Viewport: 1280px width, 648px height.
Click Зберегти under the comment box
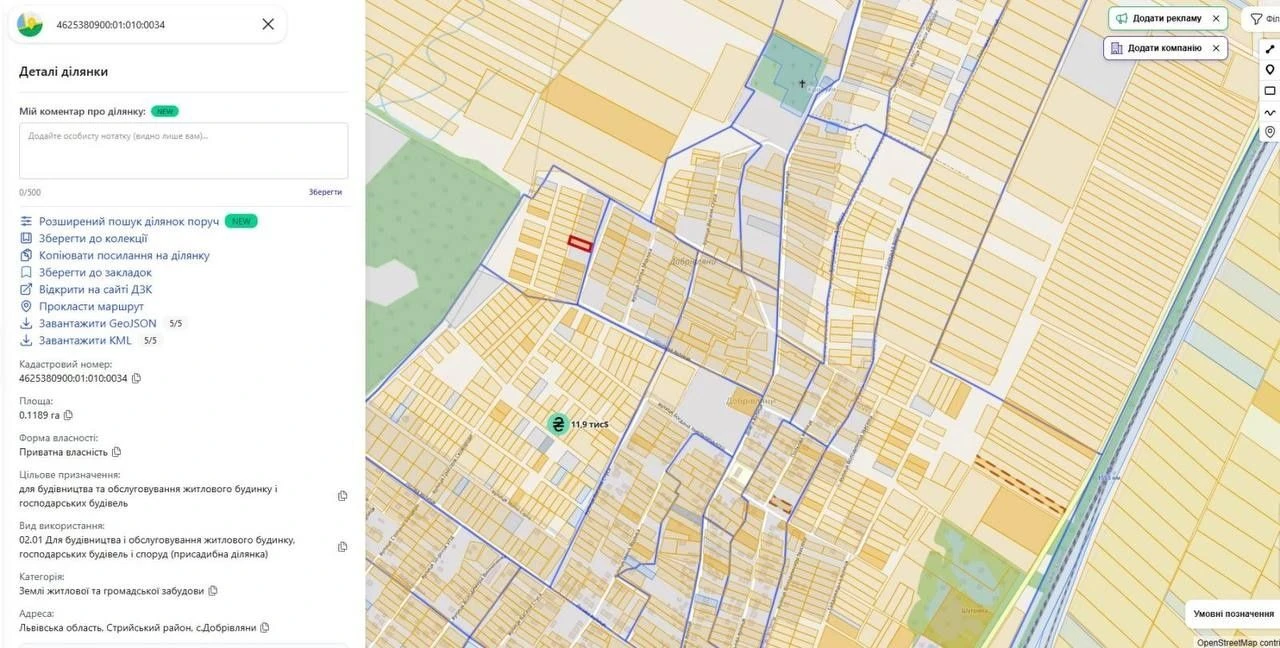point(325,192)
